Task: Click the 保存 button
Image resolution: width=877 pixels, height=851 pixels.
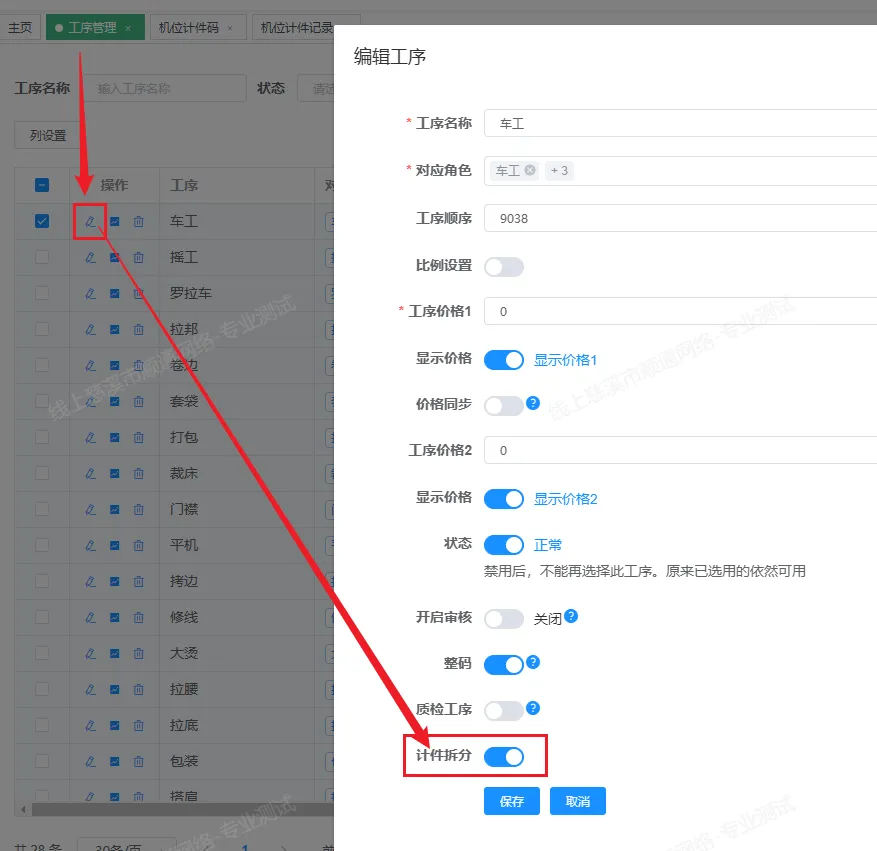Action: [x=512, y=801]
